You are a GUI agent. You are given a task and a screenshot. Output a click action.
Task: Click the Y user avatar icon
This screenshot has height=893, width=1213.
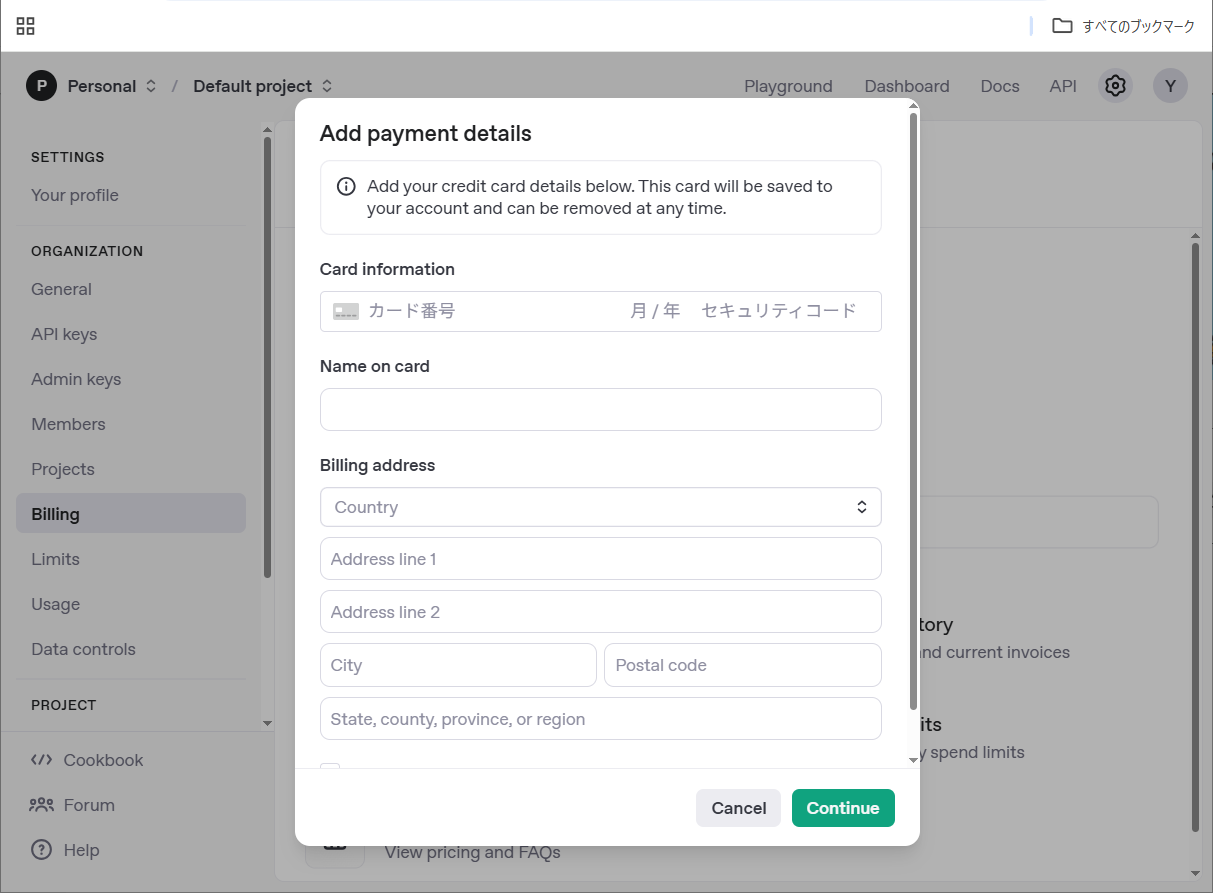pos(1170,86)
